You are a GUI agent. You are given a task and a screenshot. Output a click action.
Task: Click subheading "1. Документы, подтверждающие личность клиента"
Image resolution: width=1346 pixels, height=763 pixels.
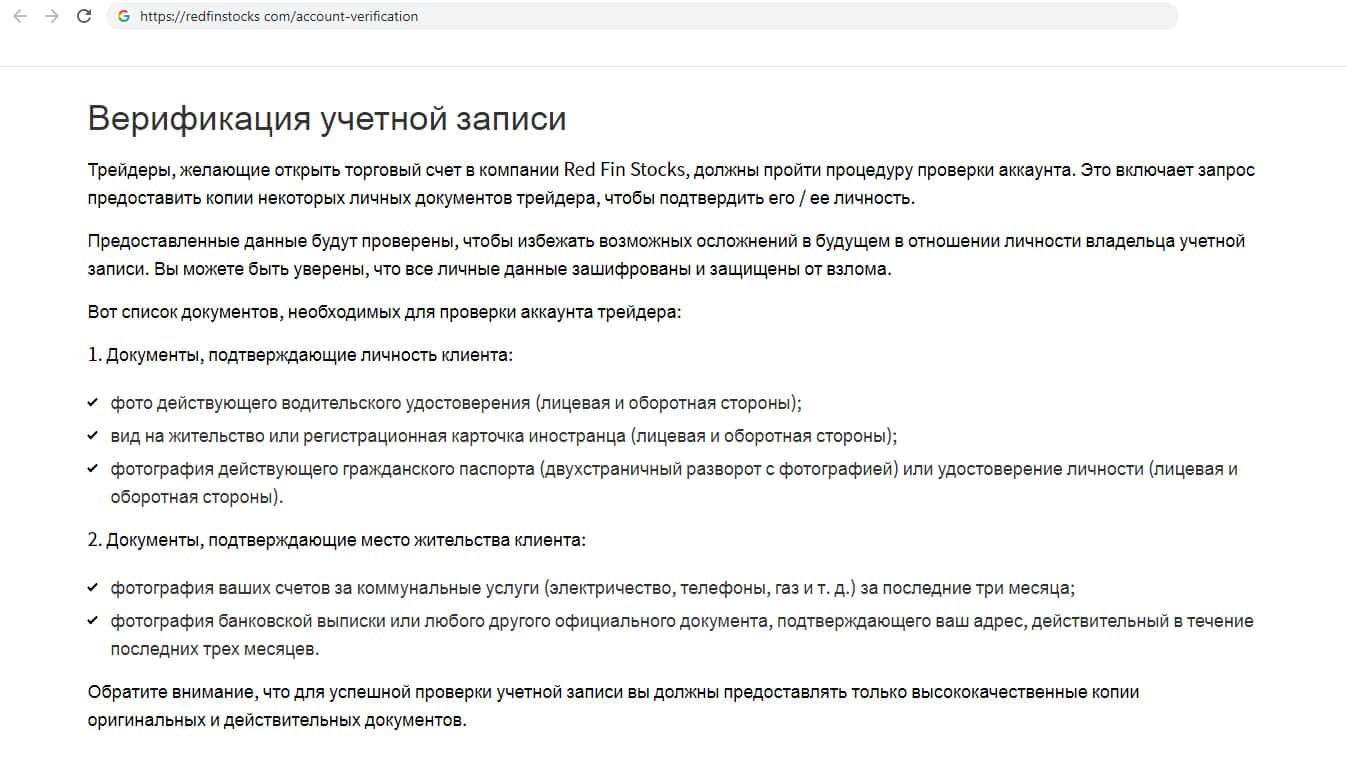pos(300,355)
